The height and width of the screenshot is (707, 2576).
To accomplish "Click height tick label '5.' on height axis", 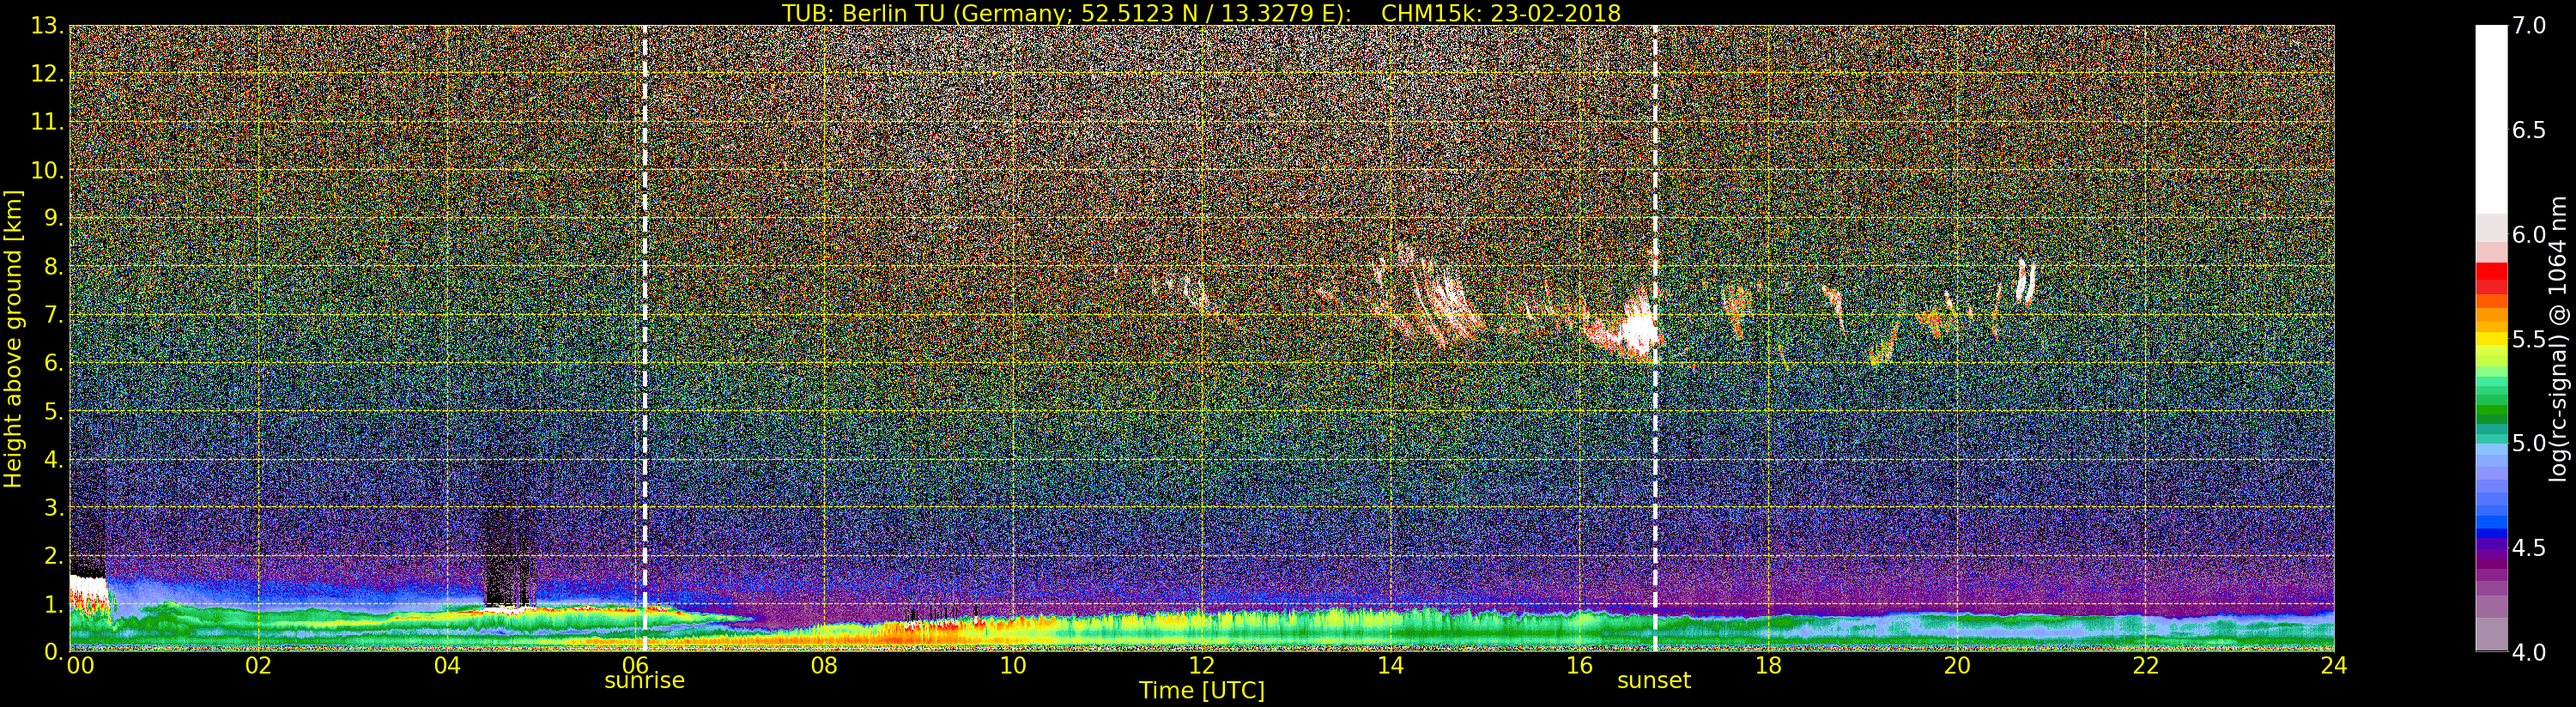I will click(53, 411).
